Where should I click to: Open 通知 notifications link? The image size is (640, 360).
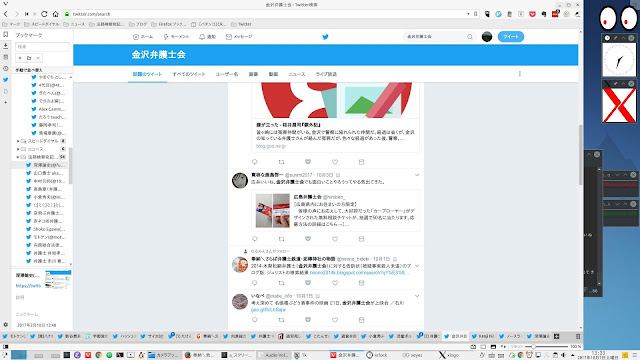tap(207, 37)
